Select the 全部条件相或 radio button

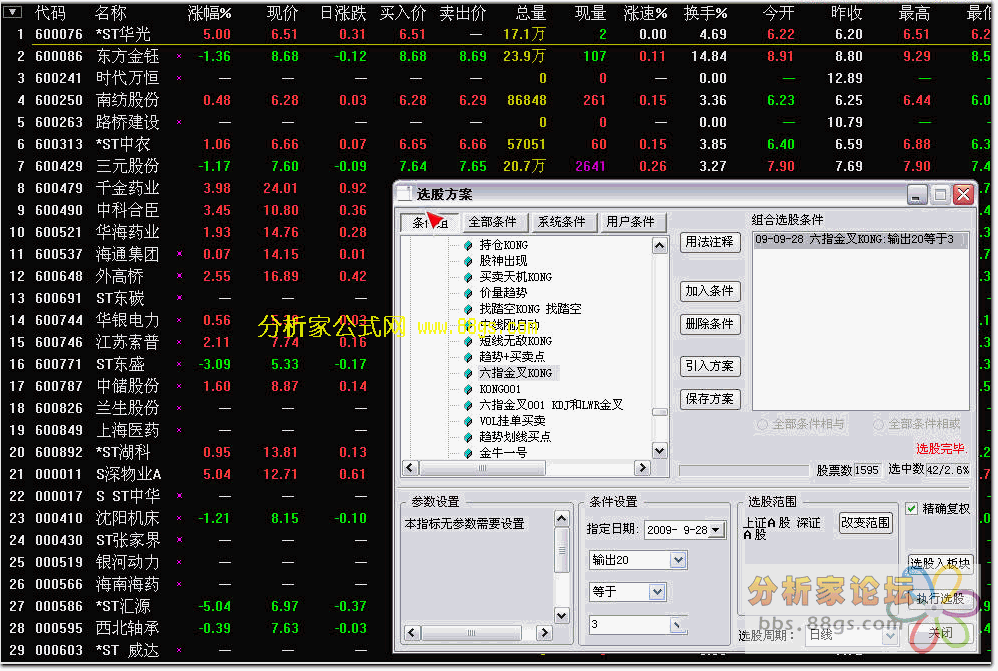point(878,425)
